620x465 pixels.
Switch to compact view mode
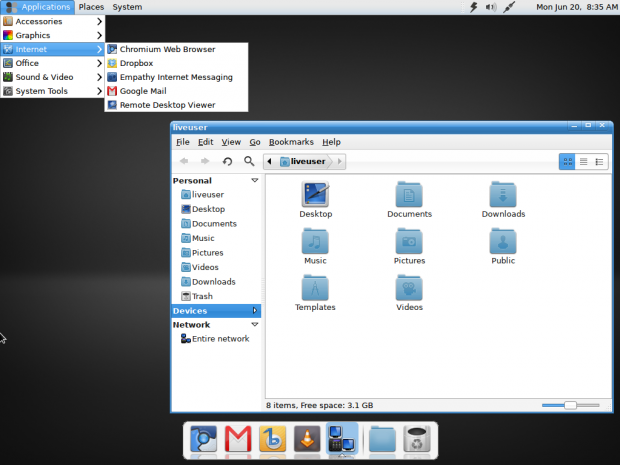599,161
